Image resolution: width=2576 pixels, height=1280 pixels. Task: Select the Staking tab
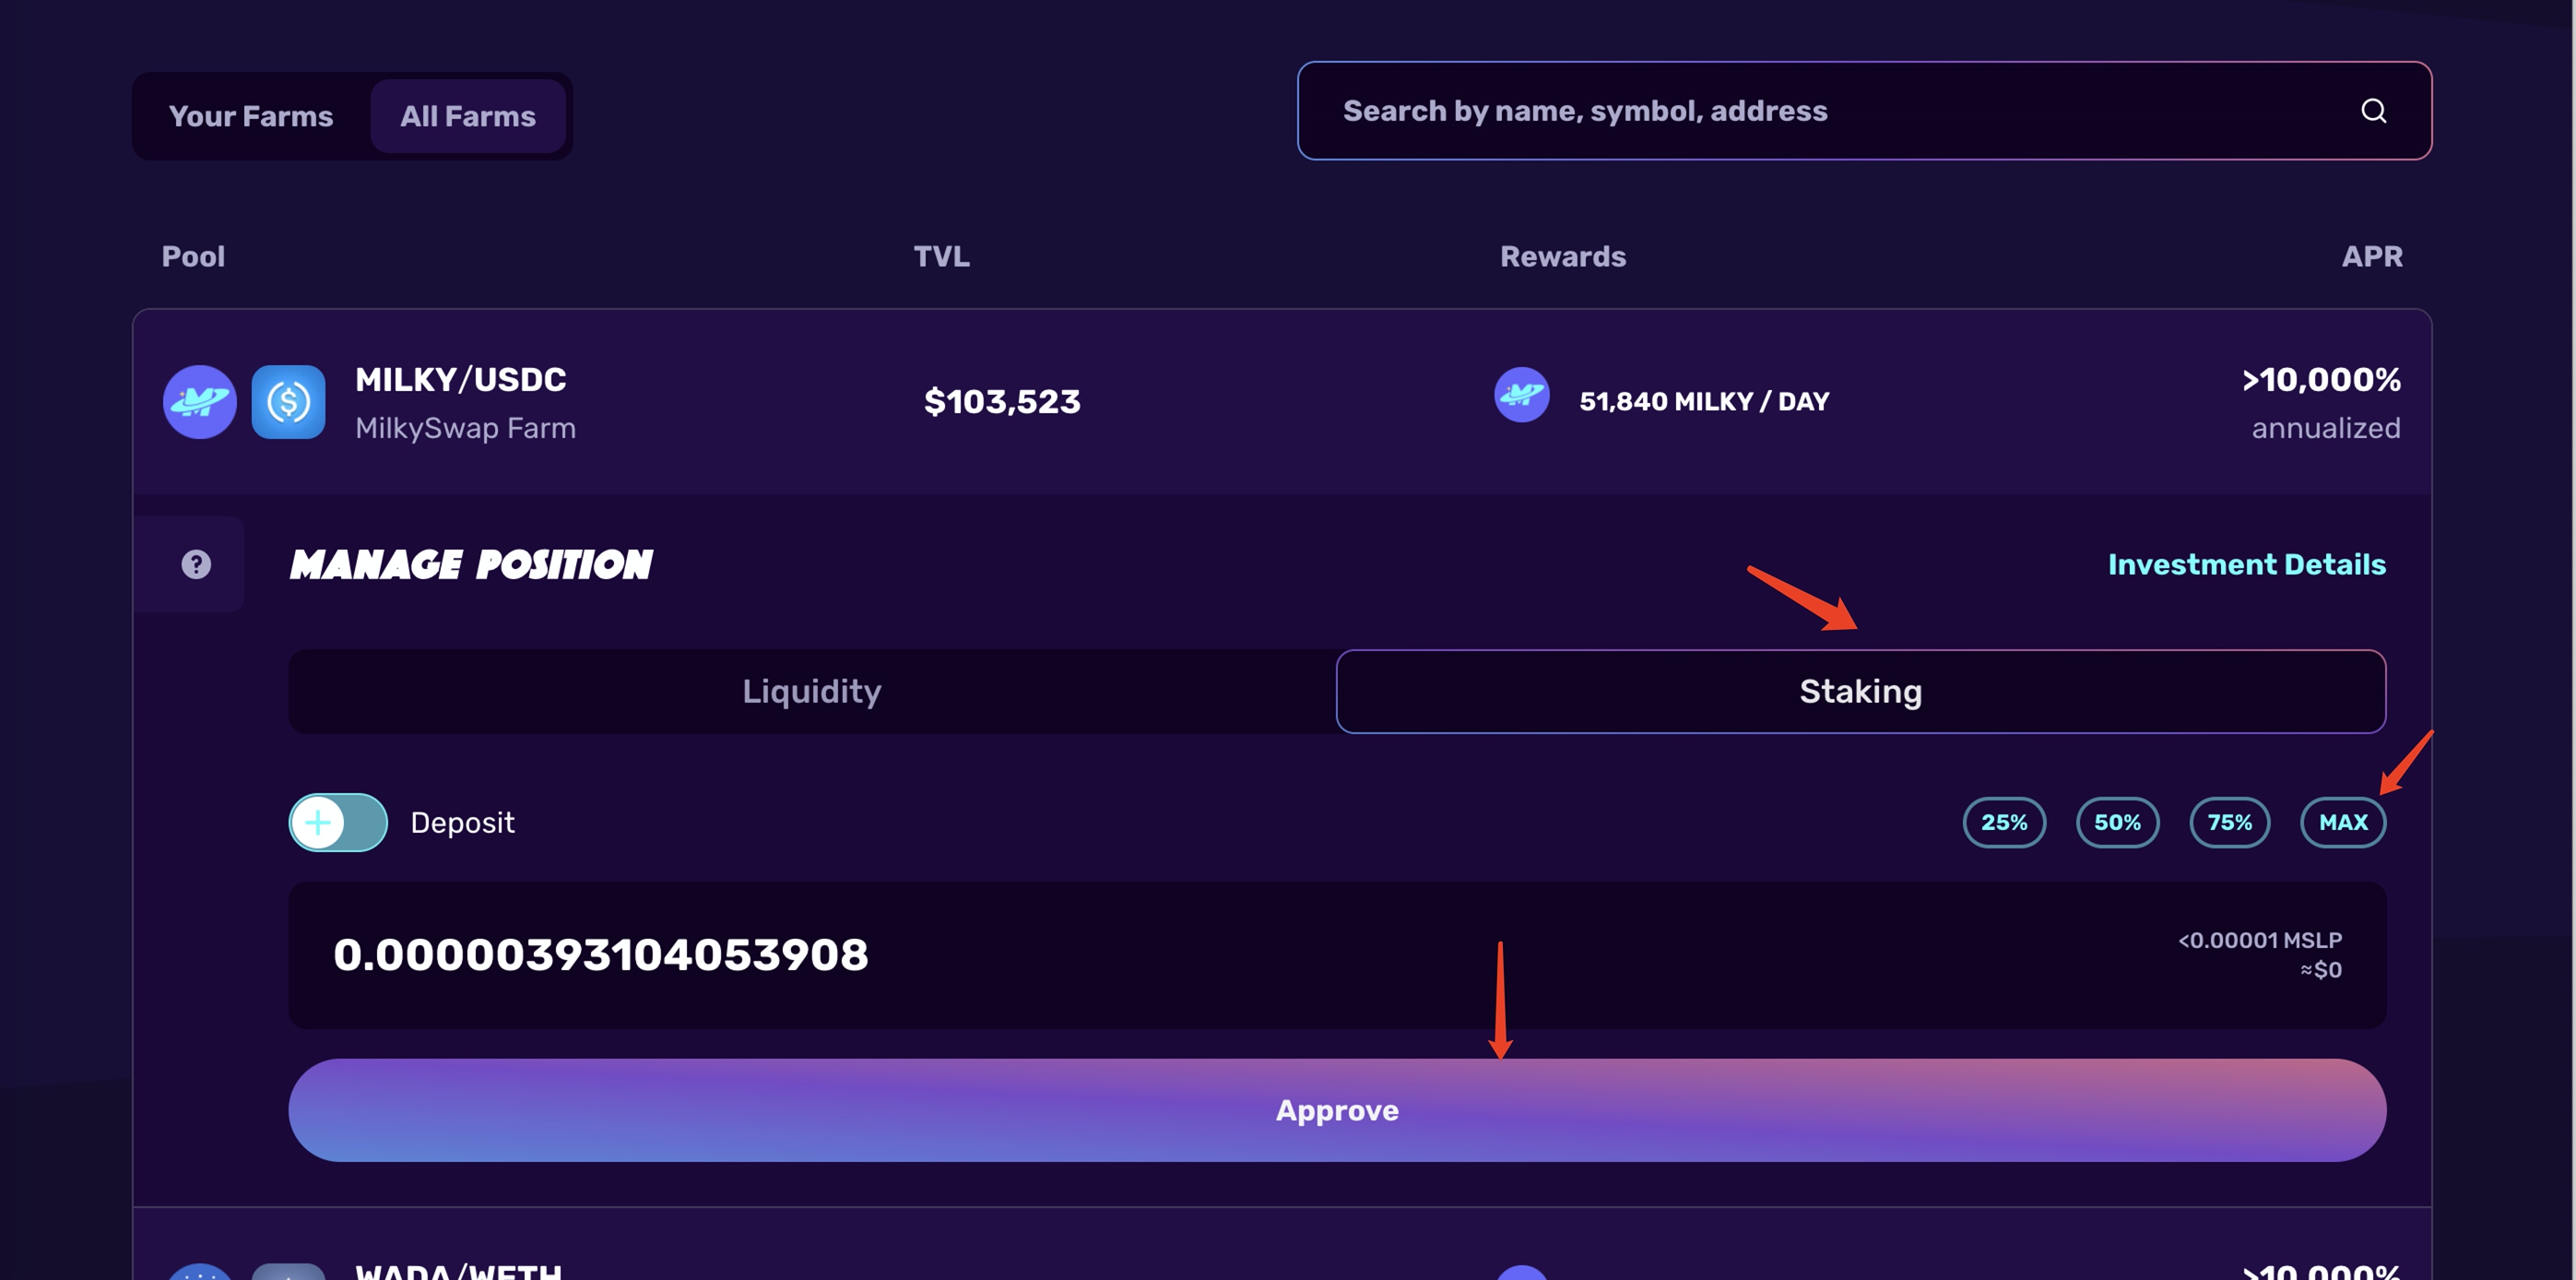[x=1860, y=691]
